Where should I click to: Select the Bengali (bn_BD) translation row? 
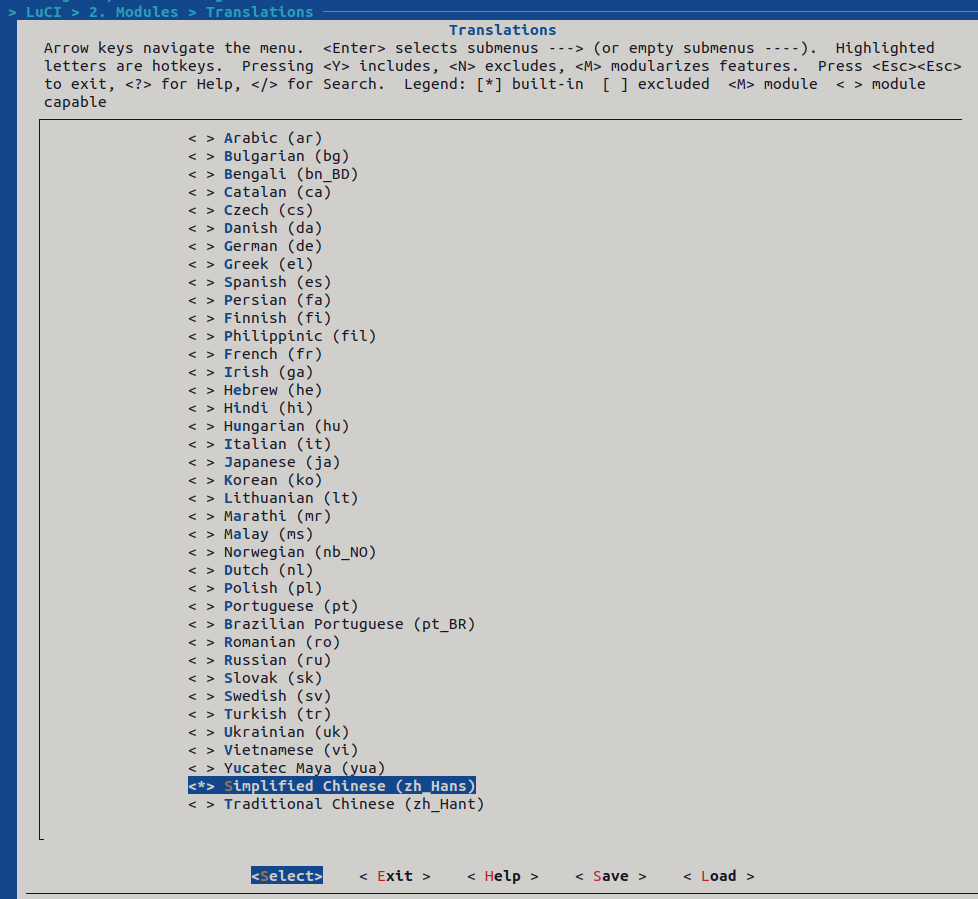[x=273, y=174]
